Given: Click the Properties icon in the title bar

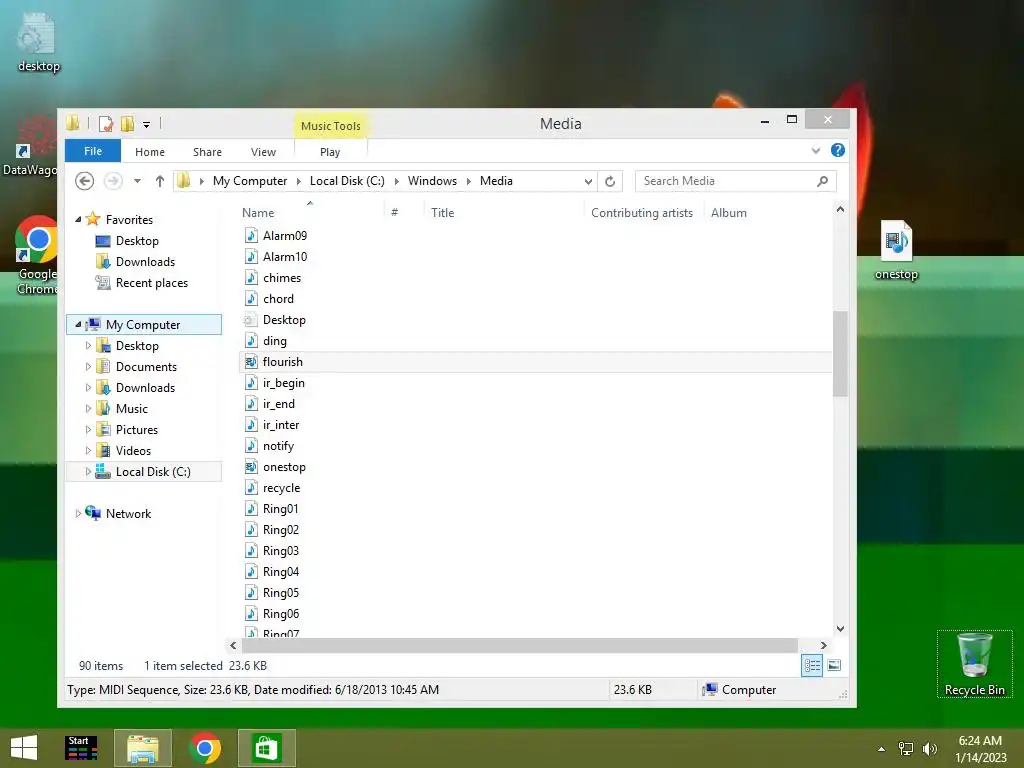Looking at the screenshot, I should tap(106, 123).
